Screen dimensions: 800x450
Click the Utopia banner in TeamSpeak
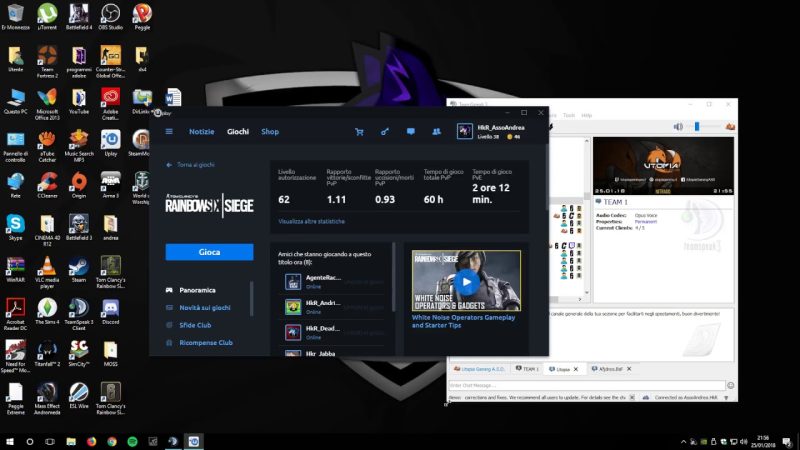pyautogui.click(x=663, y=166)
